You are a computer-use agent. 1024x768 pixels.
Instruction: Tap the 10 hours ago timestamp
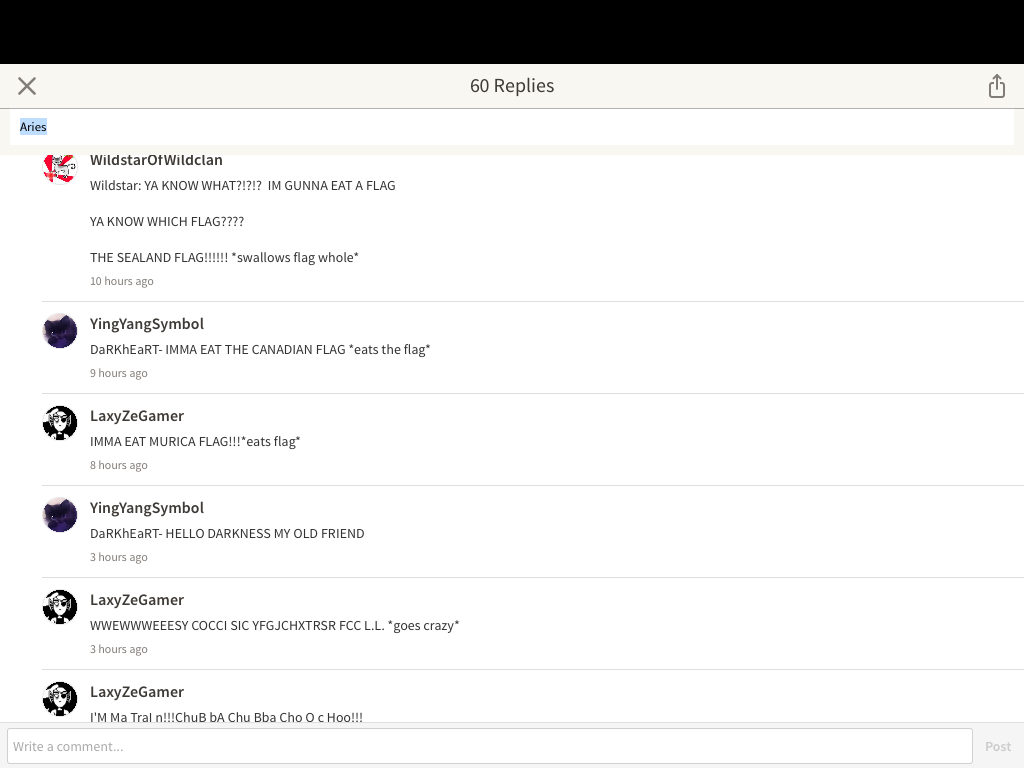121,281
